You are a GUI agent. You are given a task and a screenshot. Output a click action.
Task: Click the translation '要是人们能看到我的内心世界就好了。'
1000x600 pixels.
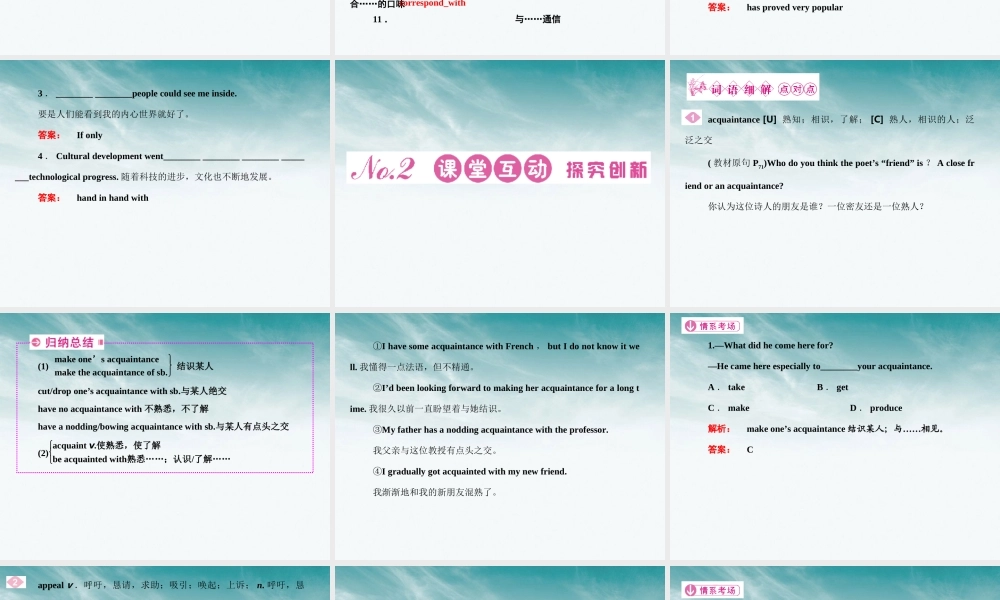[x=114, y=114]
